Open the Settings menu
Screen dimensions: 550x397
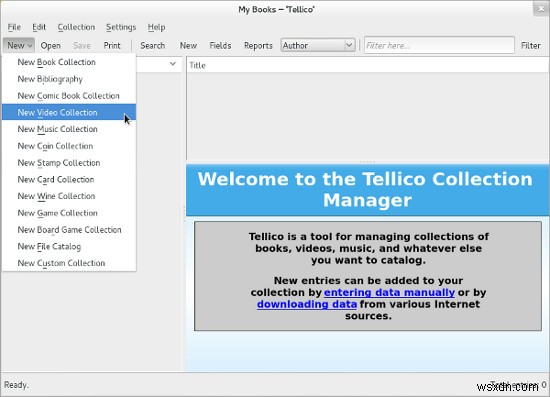121,27
